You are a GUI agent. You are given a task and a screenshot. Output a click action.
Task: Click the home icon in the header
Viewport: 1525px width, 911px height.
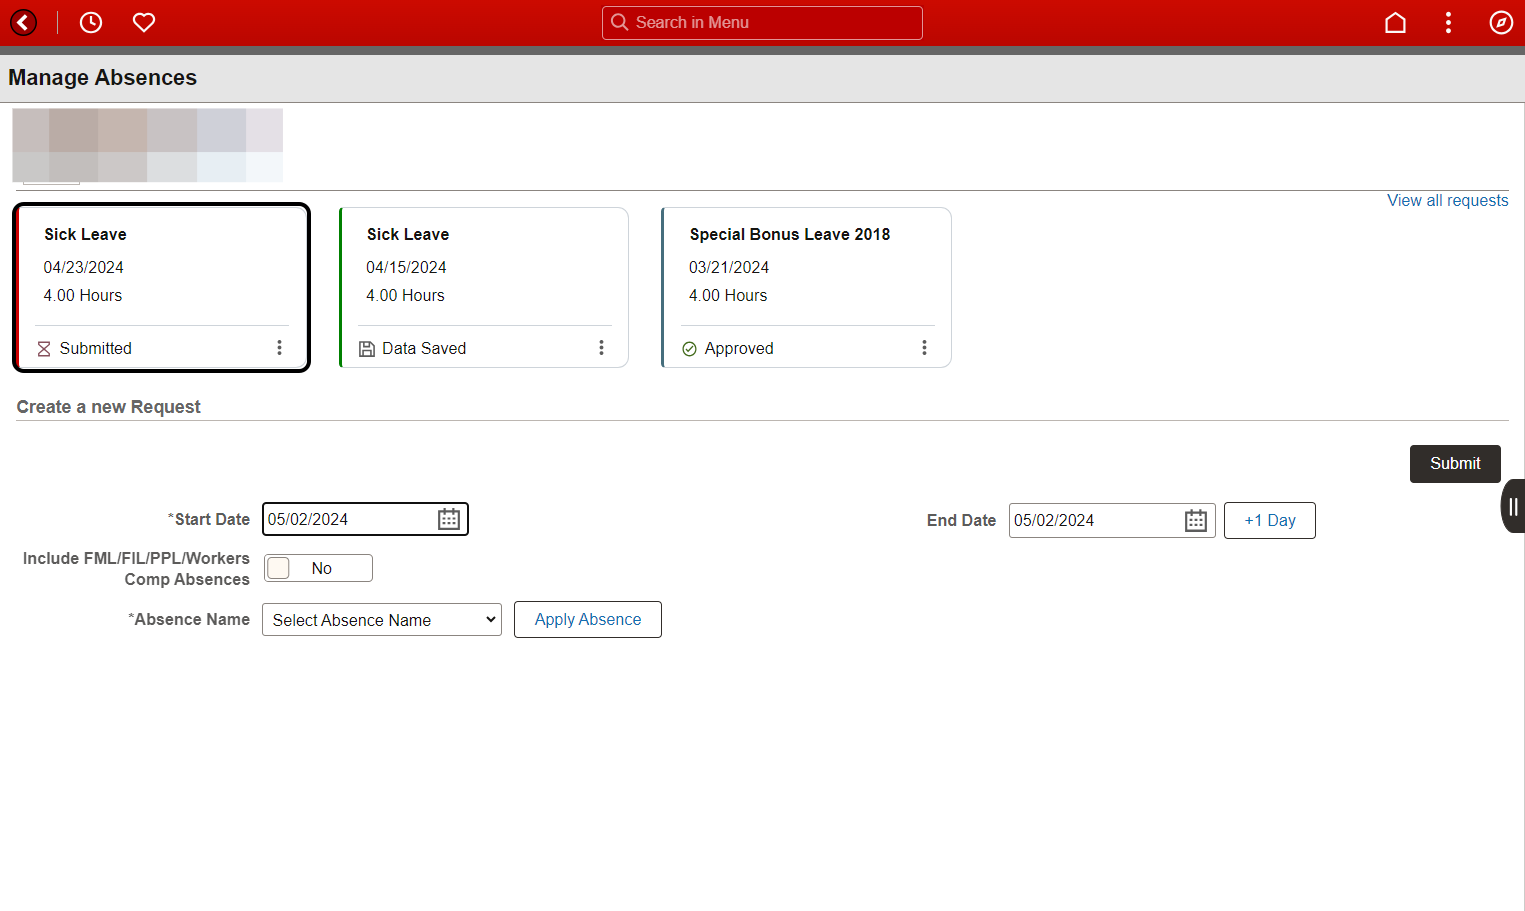[x=1395, y=22]
